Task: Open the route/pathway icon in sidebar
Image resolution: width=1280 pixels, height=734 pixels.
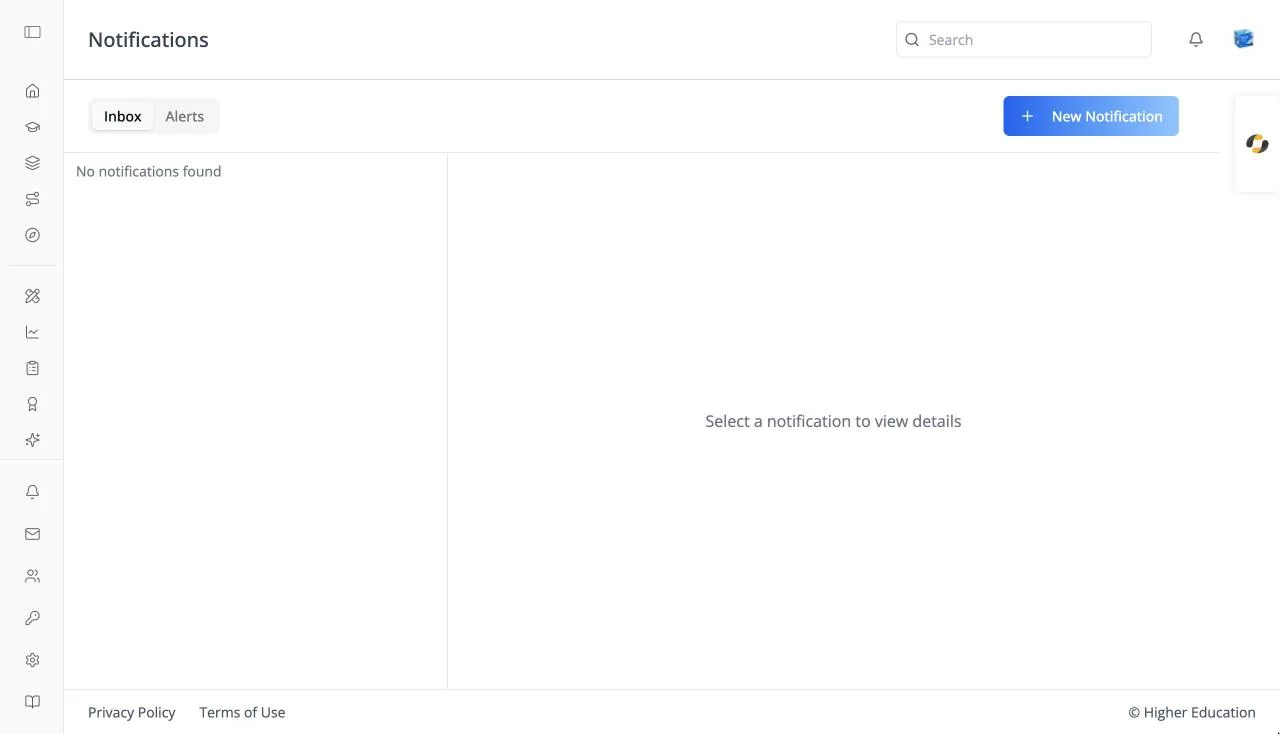Action: click(x=32, y=199)
